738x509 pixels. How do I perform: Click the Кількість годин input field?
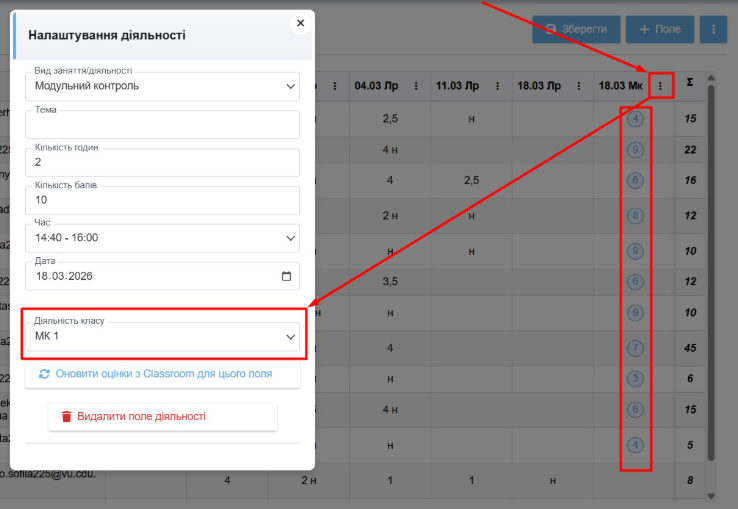tap(160, 162)
